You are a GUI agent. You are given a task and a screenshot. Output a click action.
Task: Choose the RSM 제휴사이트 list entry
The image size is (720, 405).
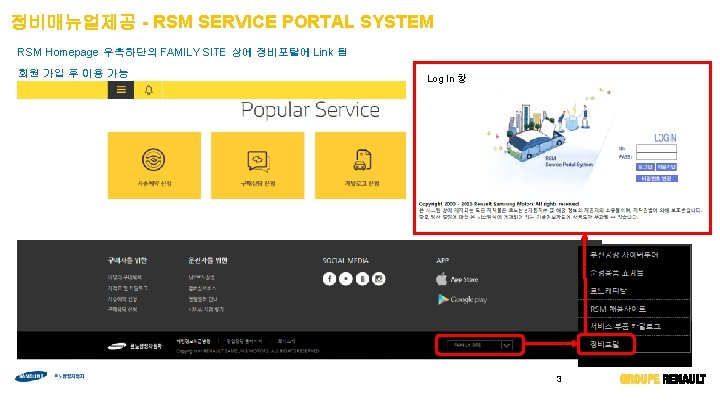pos(618,309)
